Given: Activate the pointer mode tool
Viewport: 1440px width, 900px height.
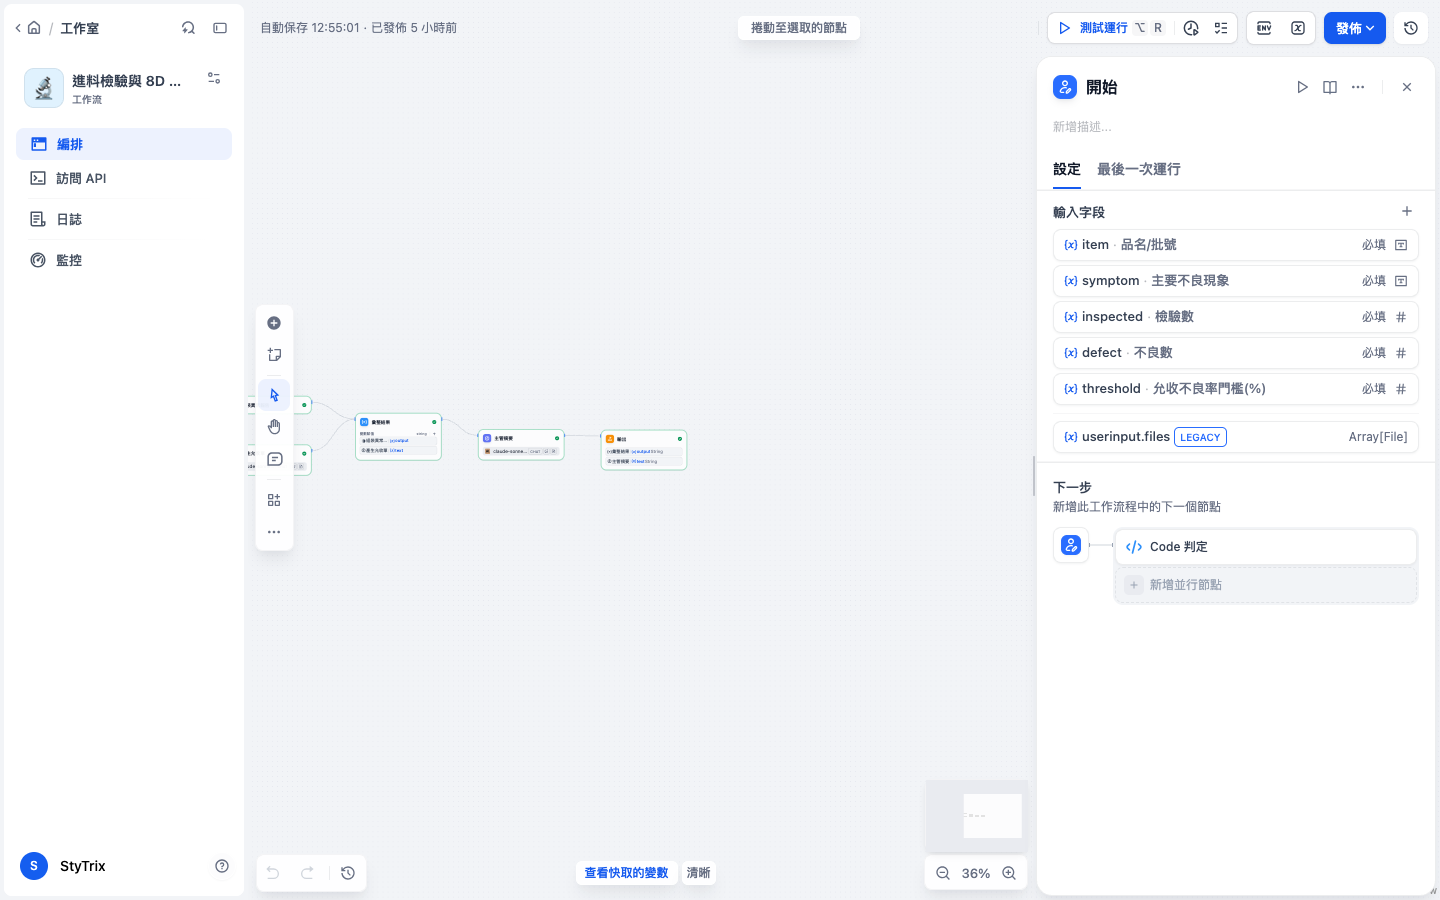Looking at the screenshot, I should click(x=274, y=395).
